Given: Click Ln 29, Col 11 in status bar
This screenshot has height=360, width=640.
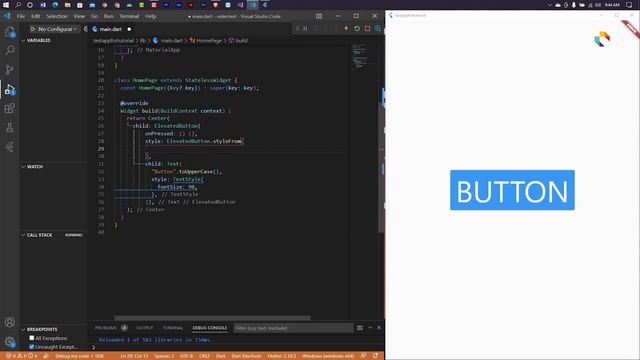Looking at the screenshot, I should click(134, 356).
